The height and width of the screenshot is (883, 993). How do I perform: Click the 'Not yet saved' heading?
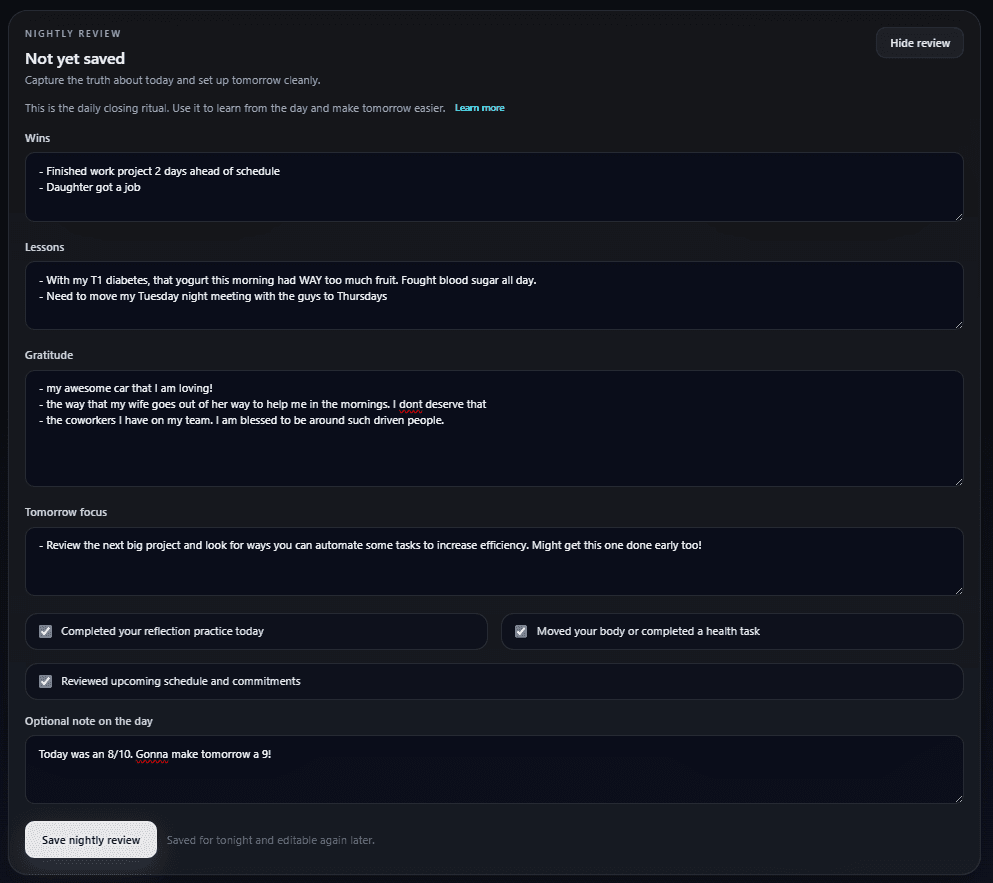click(x=74, y=58)
